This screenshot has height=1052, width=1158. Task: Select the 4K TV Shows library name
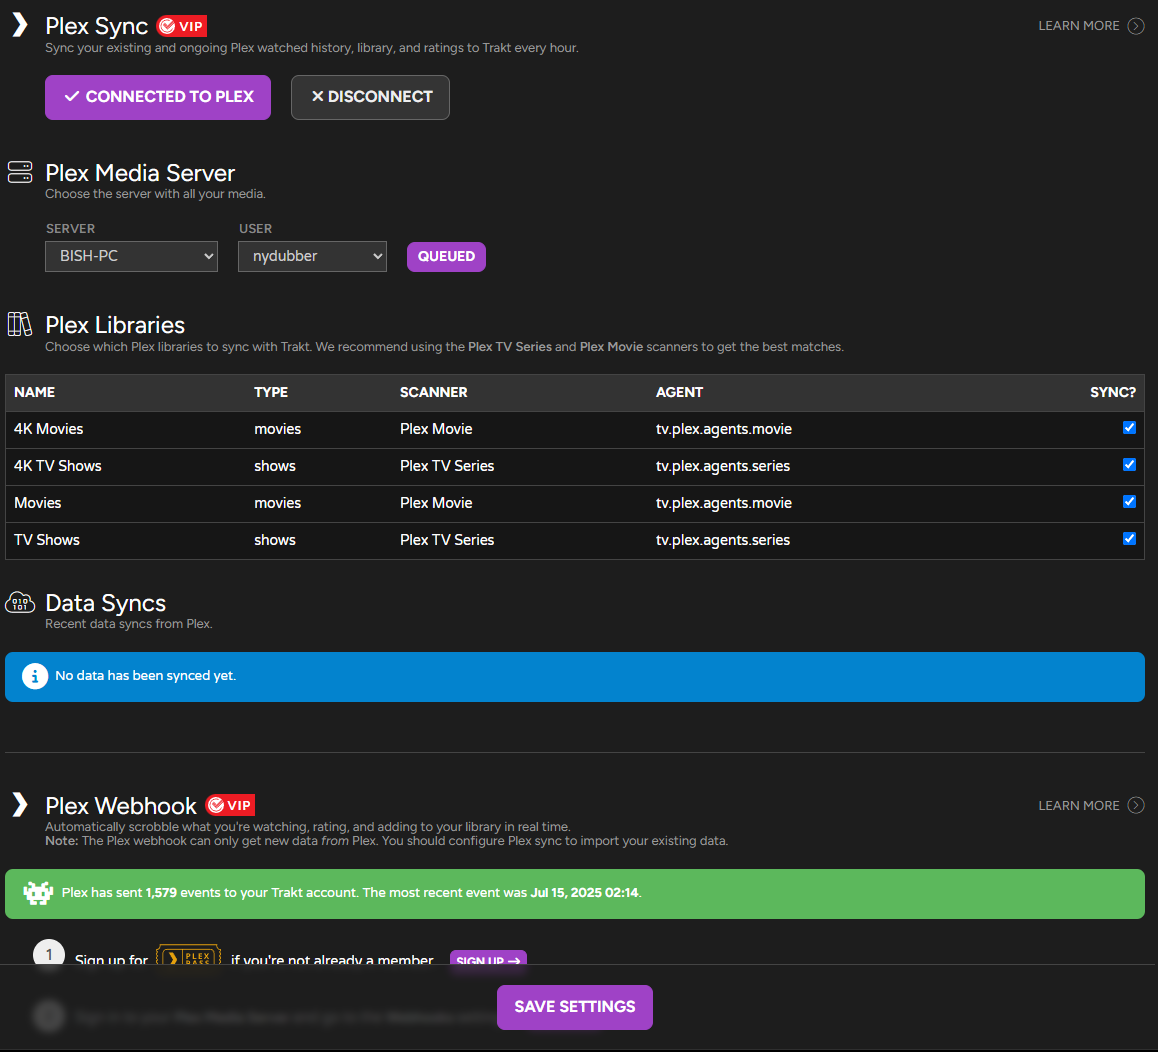(x=58, y=466)
